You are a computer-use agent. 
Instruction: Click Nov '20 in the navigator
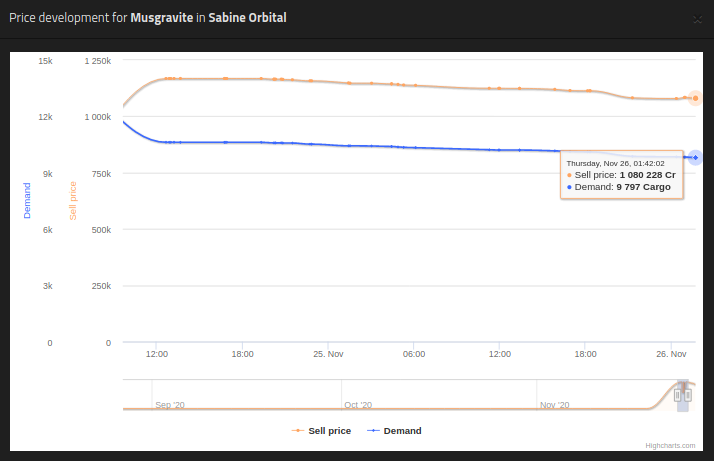[554, 405]
